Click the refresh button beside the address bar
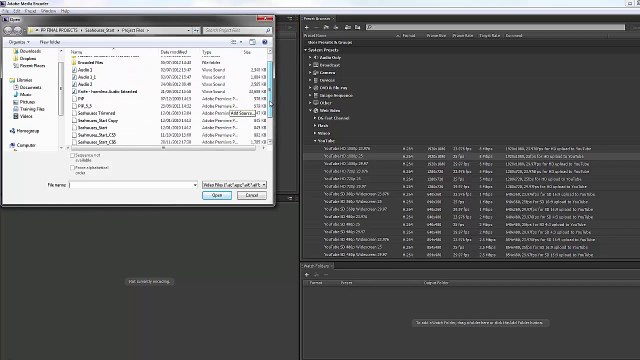The image size is (640, 360). point(196,30)
